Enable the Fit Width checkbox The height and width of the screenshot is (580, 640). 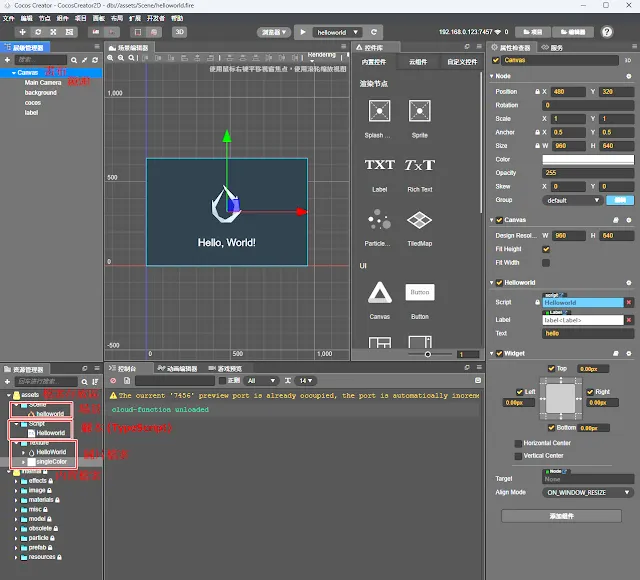tap(546, 263)
